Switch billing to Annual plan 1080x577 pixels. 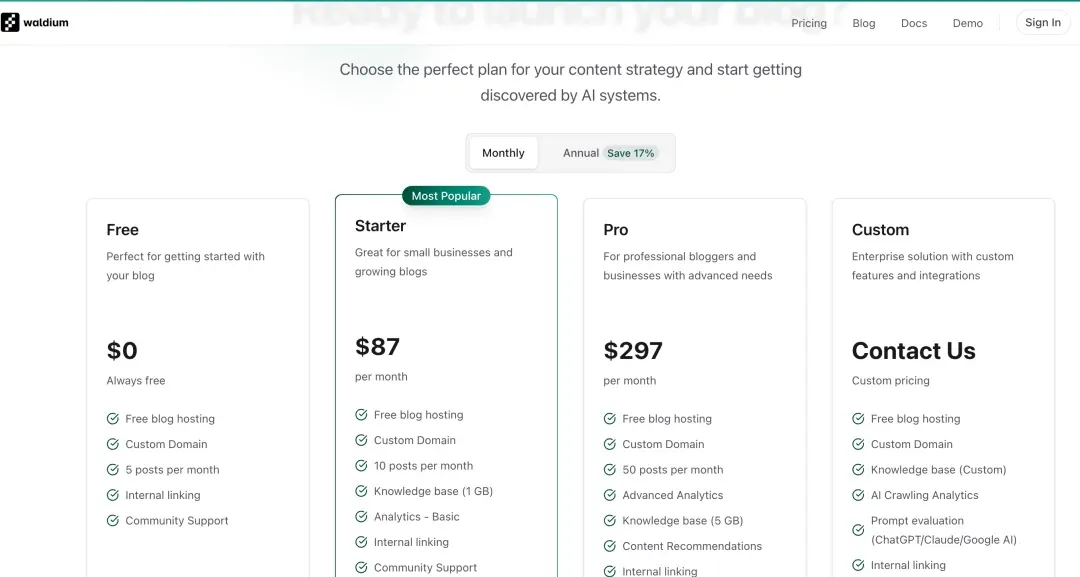coord(580,153)
